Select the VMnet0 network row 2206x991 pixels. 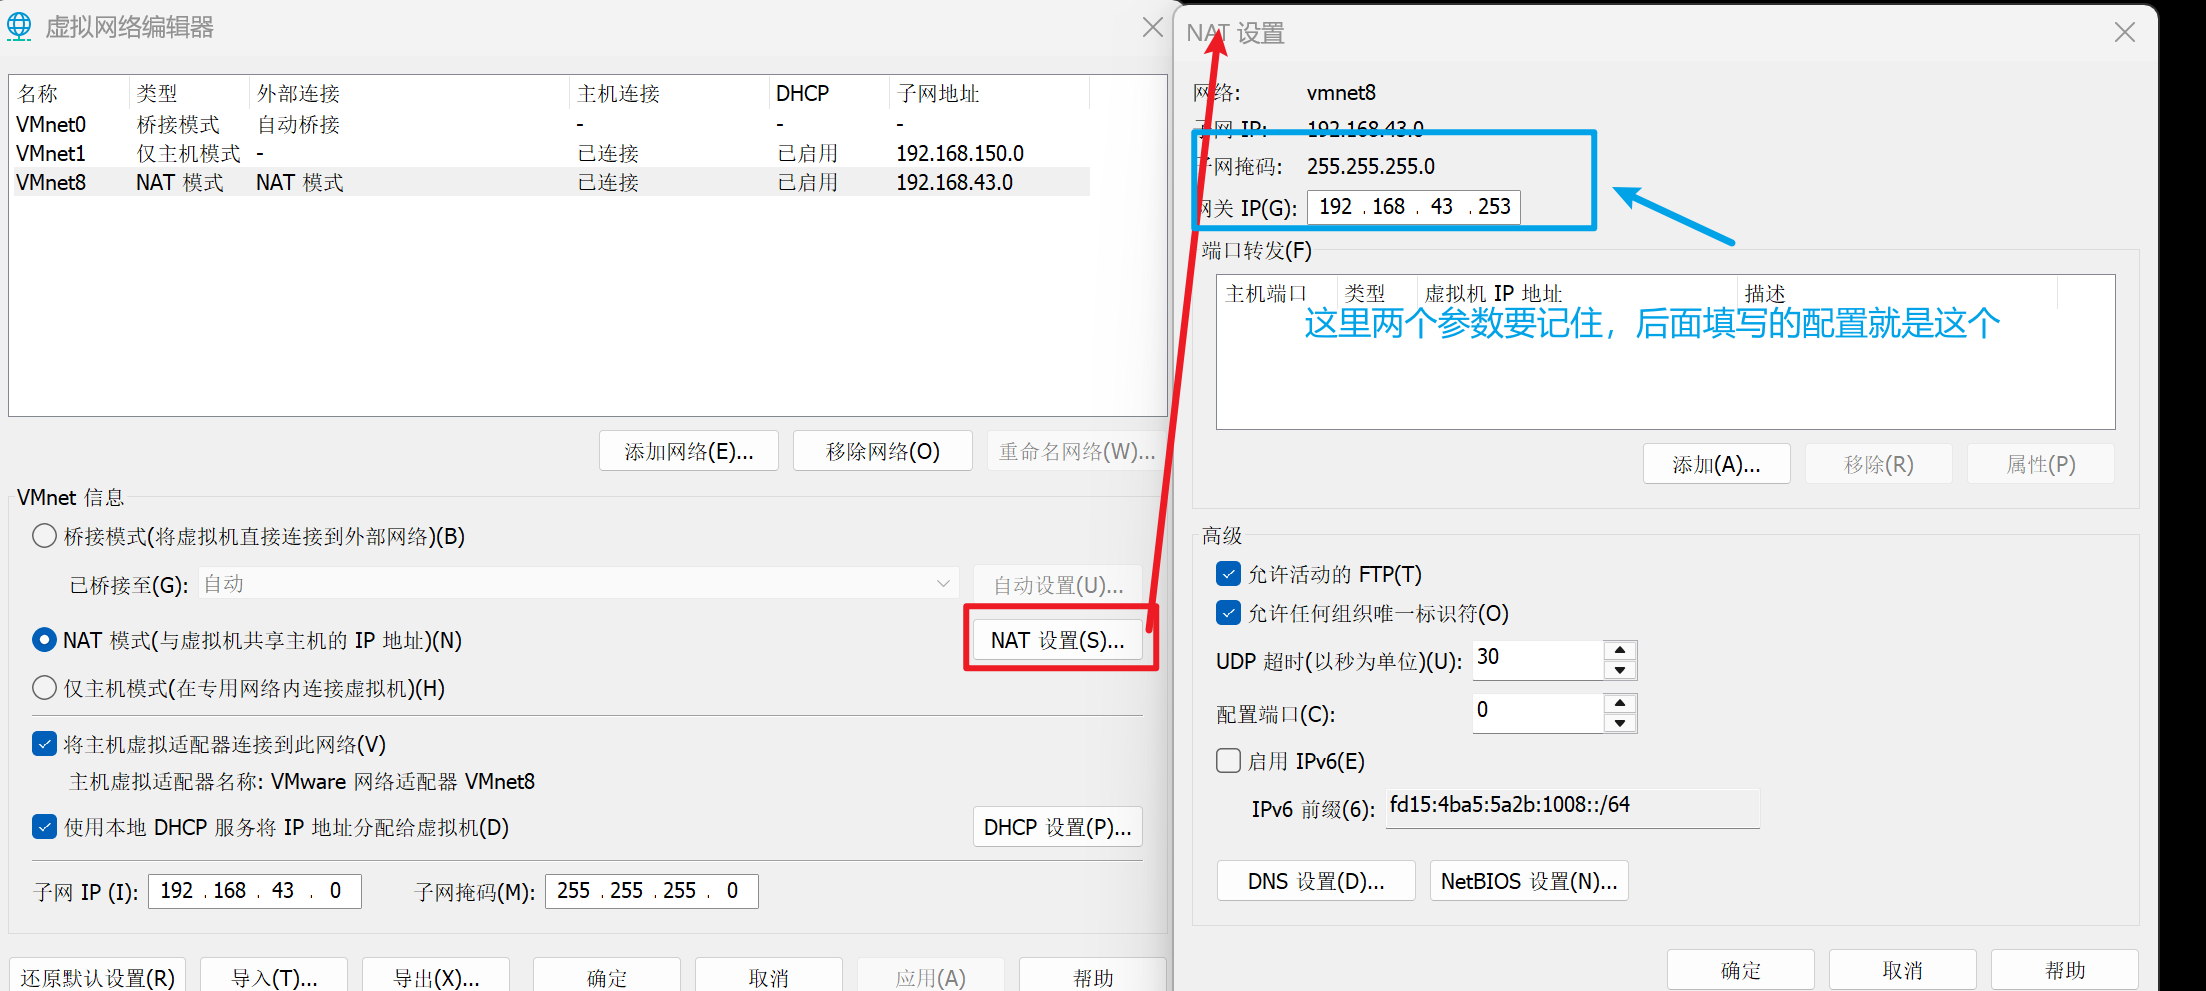(x=550, y=124)
